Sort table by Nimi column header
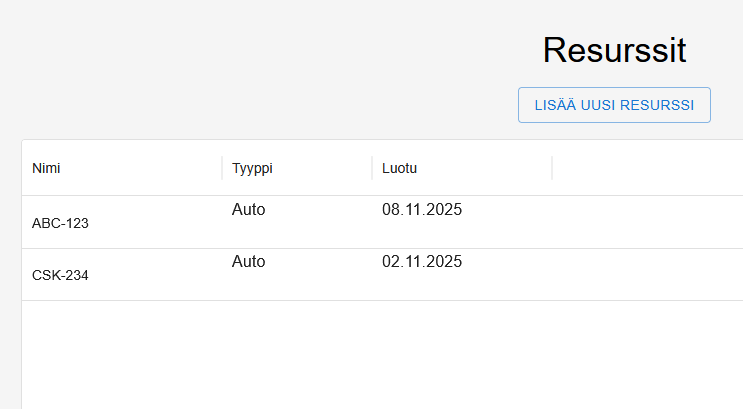This screenshot has width=743, height=409. (47, 168)
